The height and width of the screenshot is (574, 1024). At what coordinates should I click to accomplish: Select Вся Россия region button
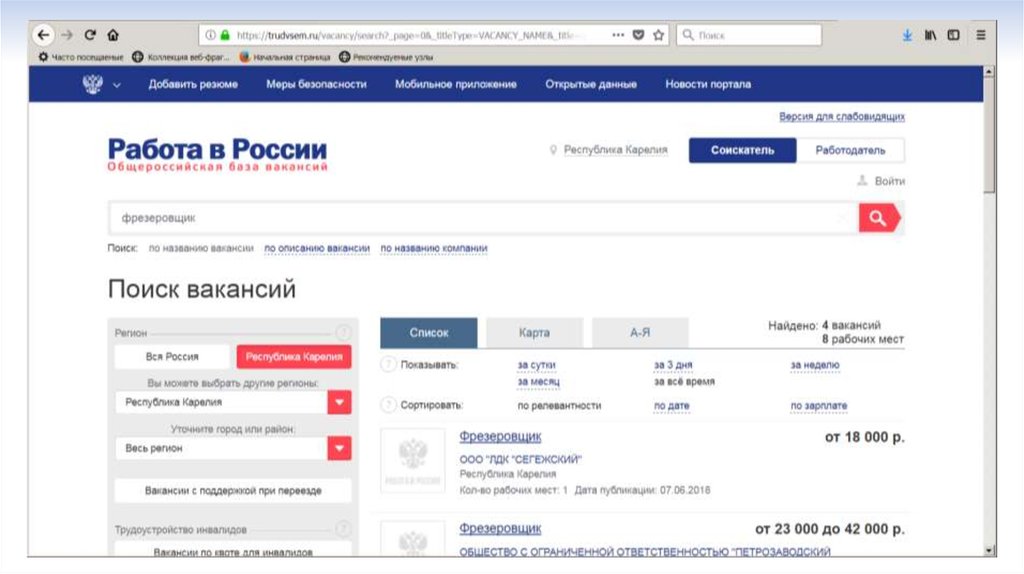pyautogui.click(x=172, y=357)
